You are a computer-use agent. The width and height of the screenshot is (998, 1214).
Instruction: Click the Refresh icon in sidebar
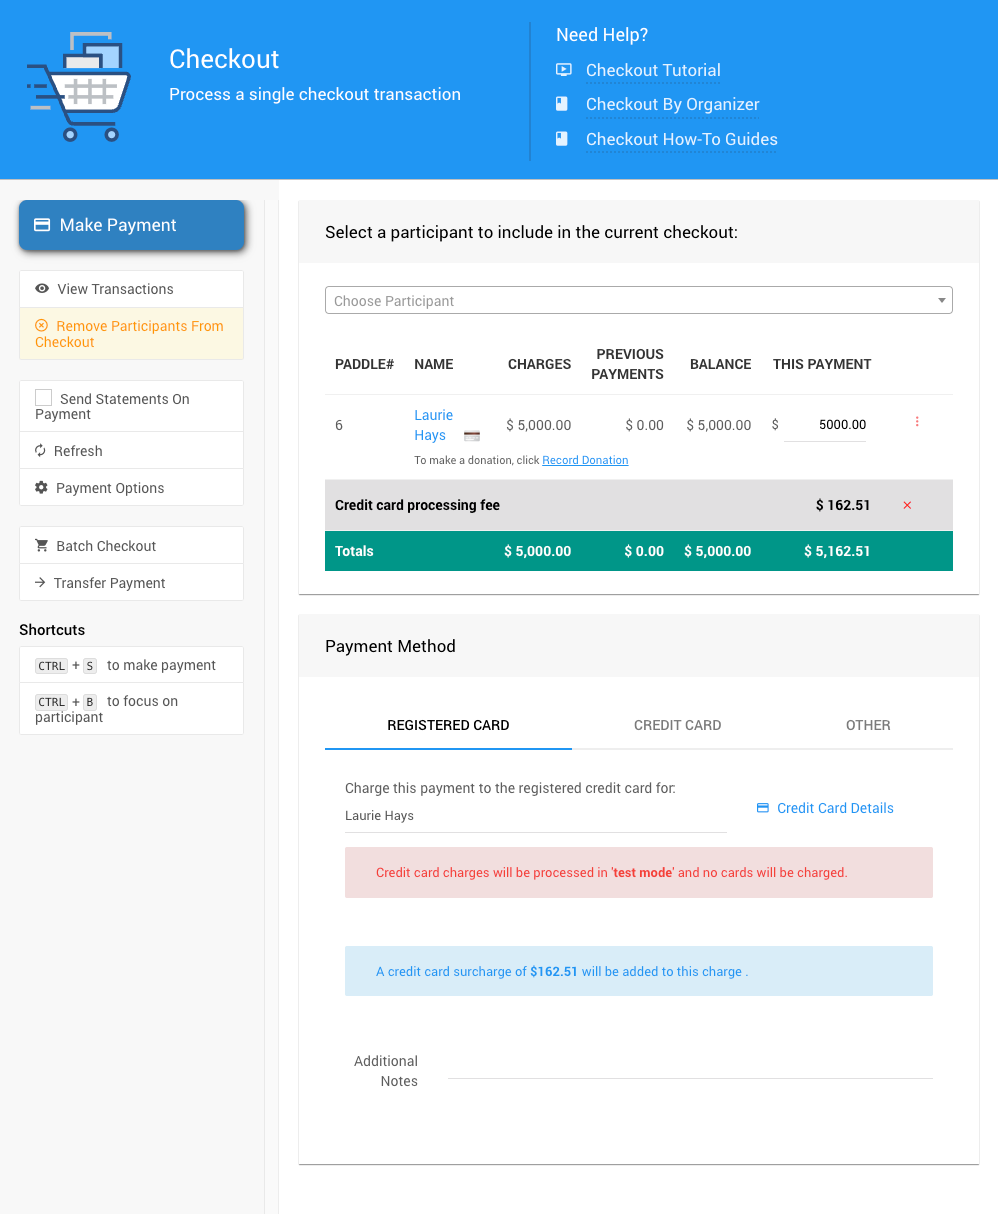[41, 451]
